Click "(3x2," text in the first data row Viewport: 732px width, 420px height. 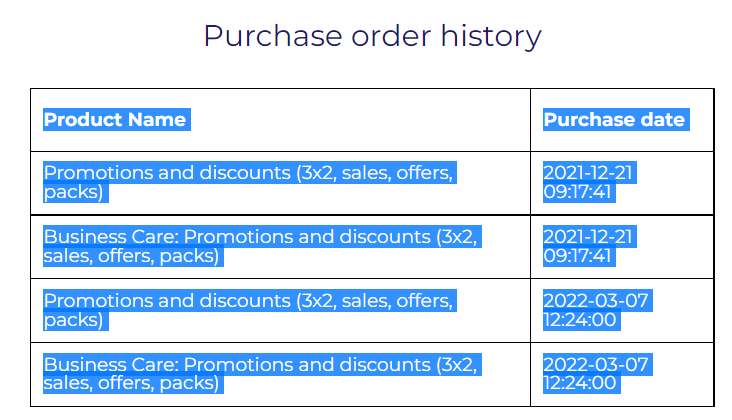point(316,173)
